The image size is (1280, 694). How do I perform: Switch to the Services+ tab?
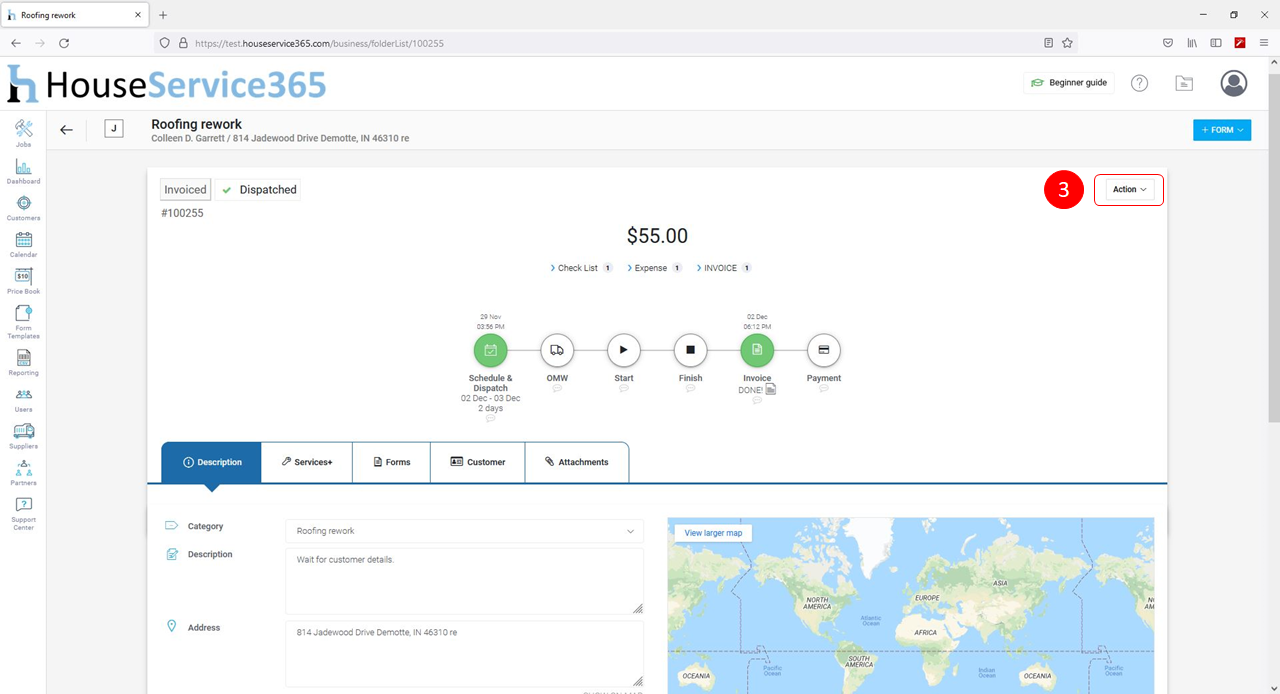tap(306, 462)
